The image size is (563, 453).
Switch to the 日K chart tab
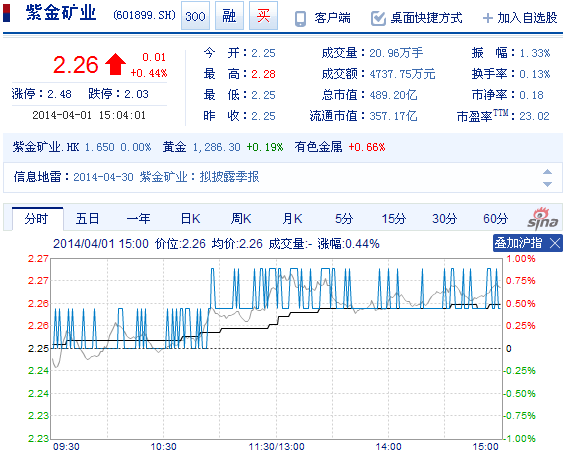tap(190, 219)
